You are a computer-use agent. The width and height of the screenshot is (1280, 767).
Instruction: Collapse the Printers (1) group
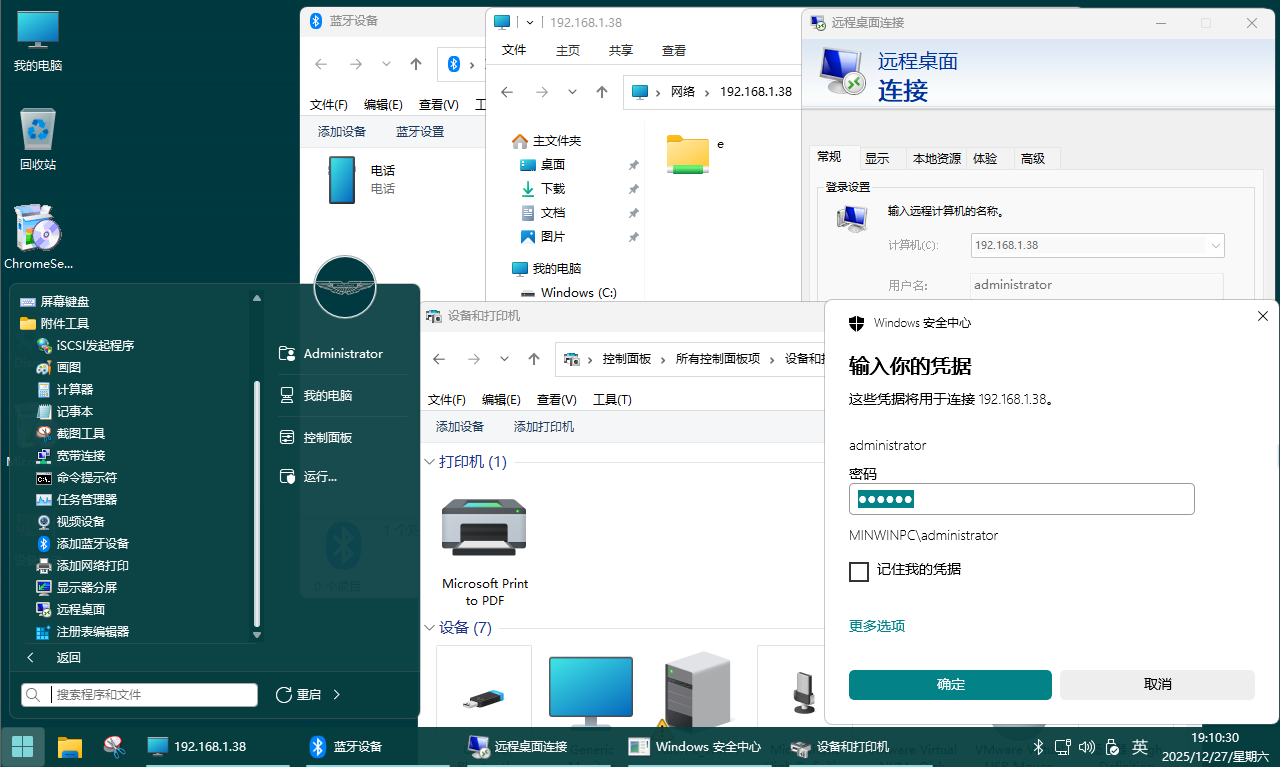pyautogui.click(x=430, y=462)
